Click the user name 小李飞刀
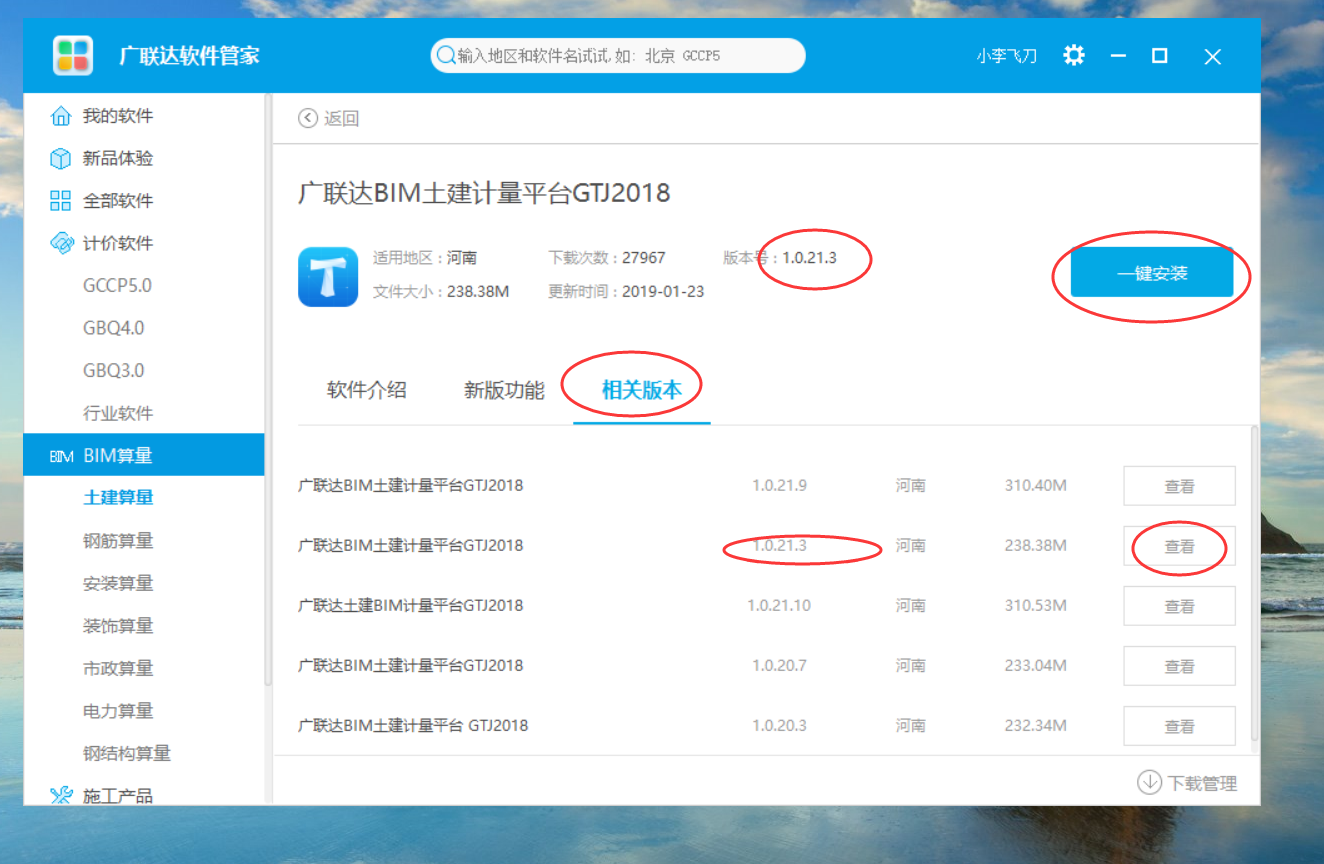Viewport: 1324px width, 864px height. 1007,56
